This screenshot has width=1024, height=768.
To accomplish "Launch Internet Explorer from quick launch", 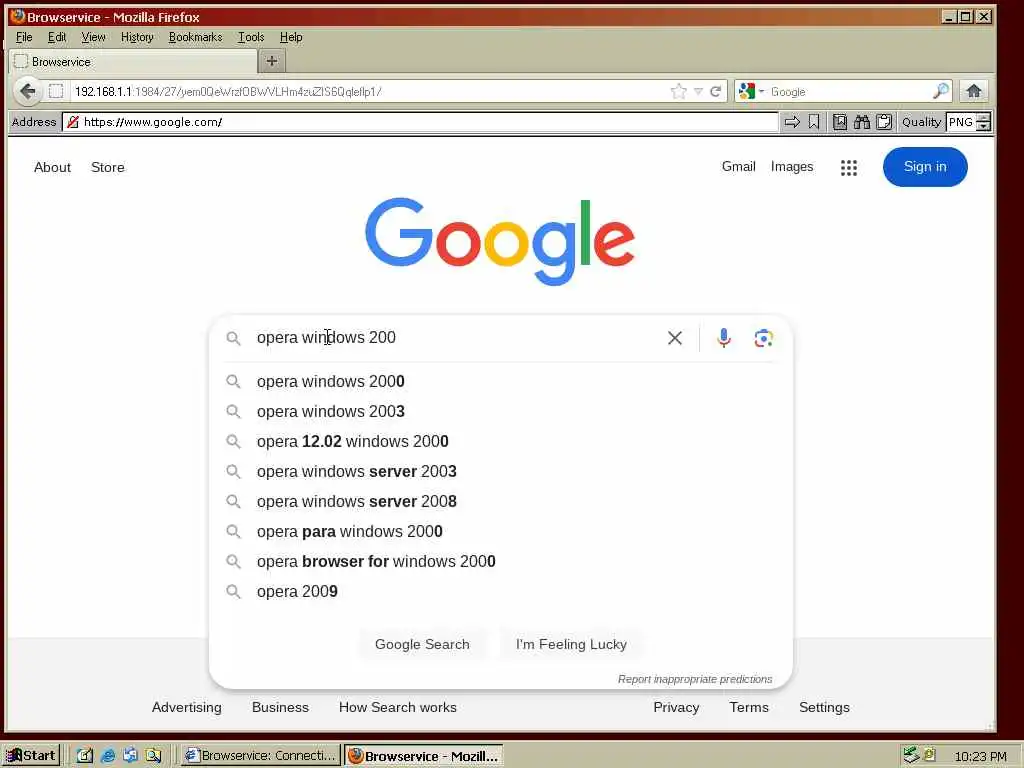I will click(108, 756).
